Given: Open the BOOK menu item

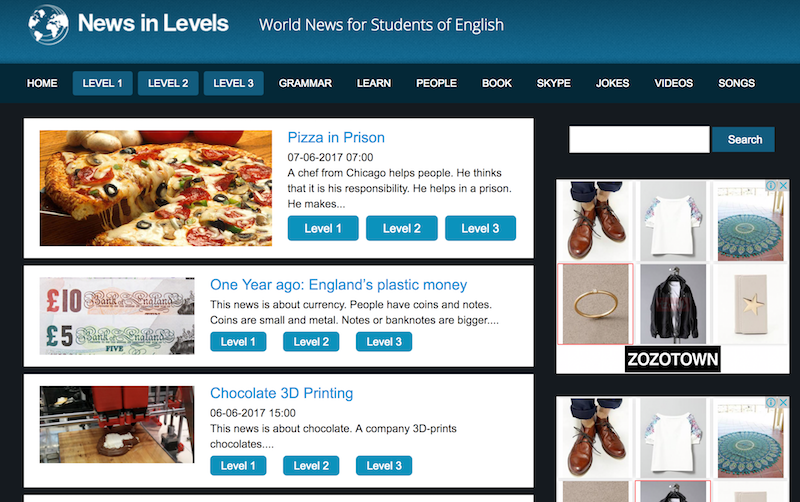Looking at the screenshot, I should point(496,83).
